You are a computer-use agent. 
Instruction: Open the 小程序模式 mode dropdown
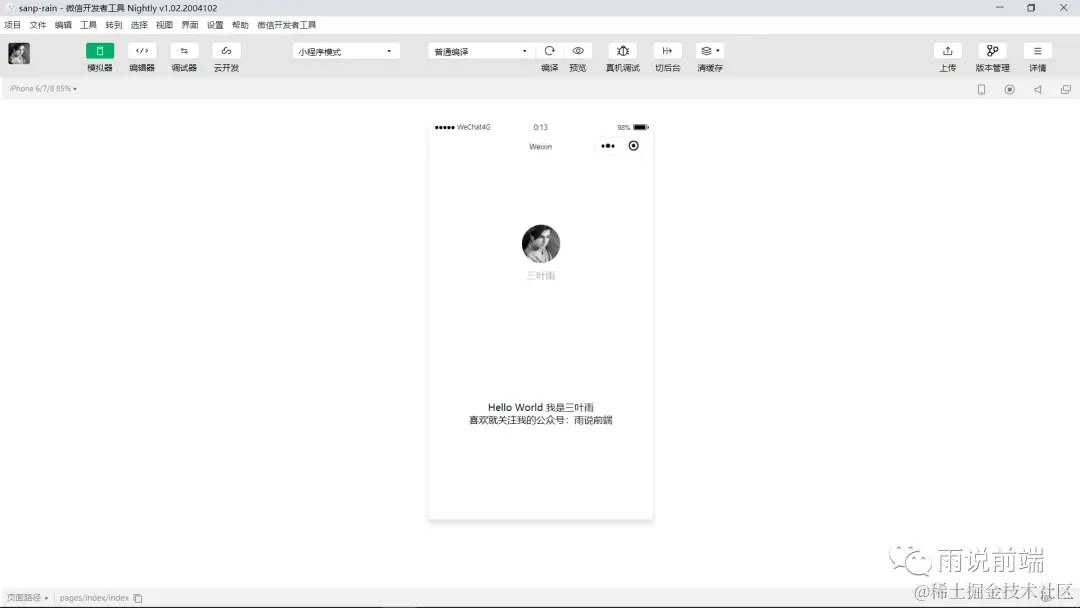(x=345, y=50)
